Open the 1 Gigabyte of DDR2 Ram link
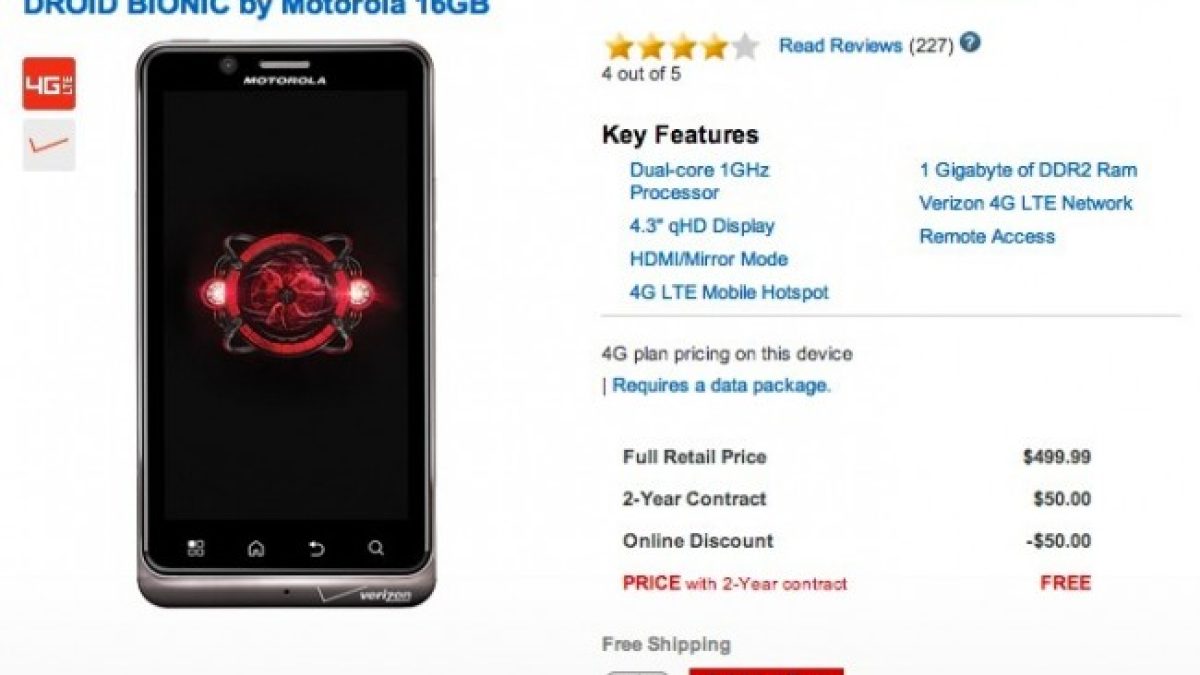The height and width of the screenshot is (675, 1200). pyautogui.click(x=1028, y=170)
